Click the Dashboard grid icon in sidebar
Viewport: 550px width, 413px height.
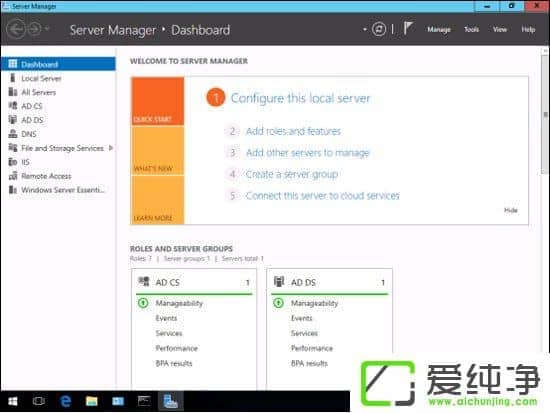pyautogui.click(x=13, y=64)
